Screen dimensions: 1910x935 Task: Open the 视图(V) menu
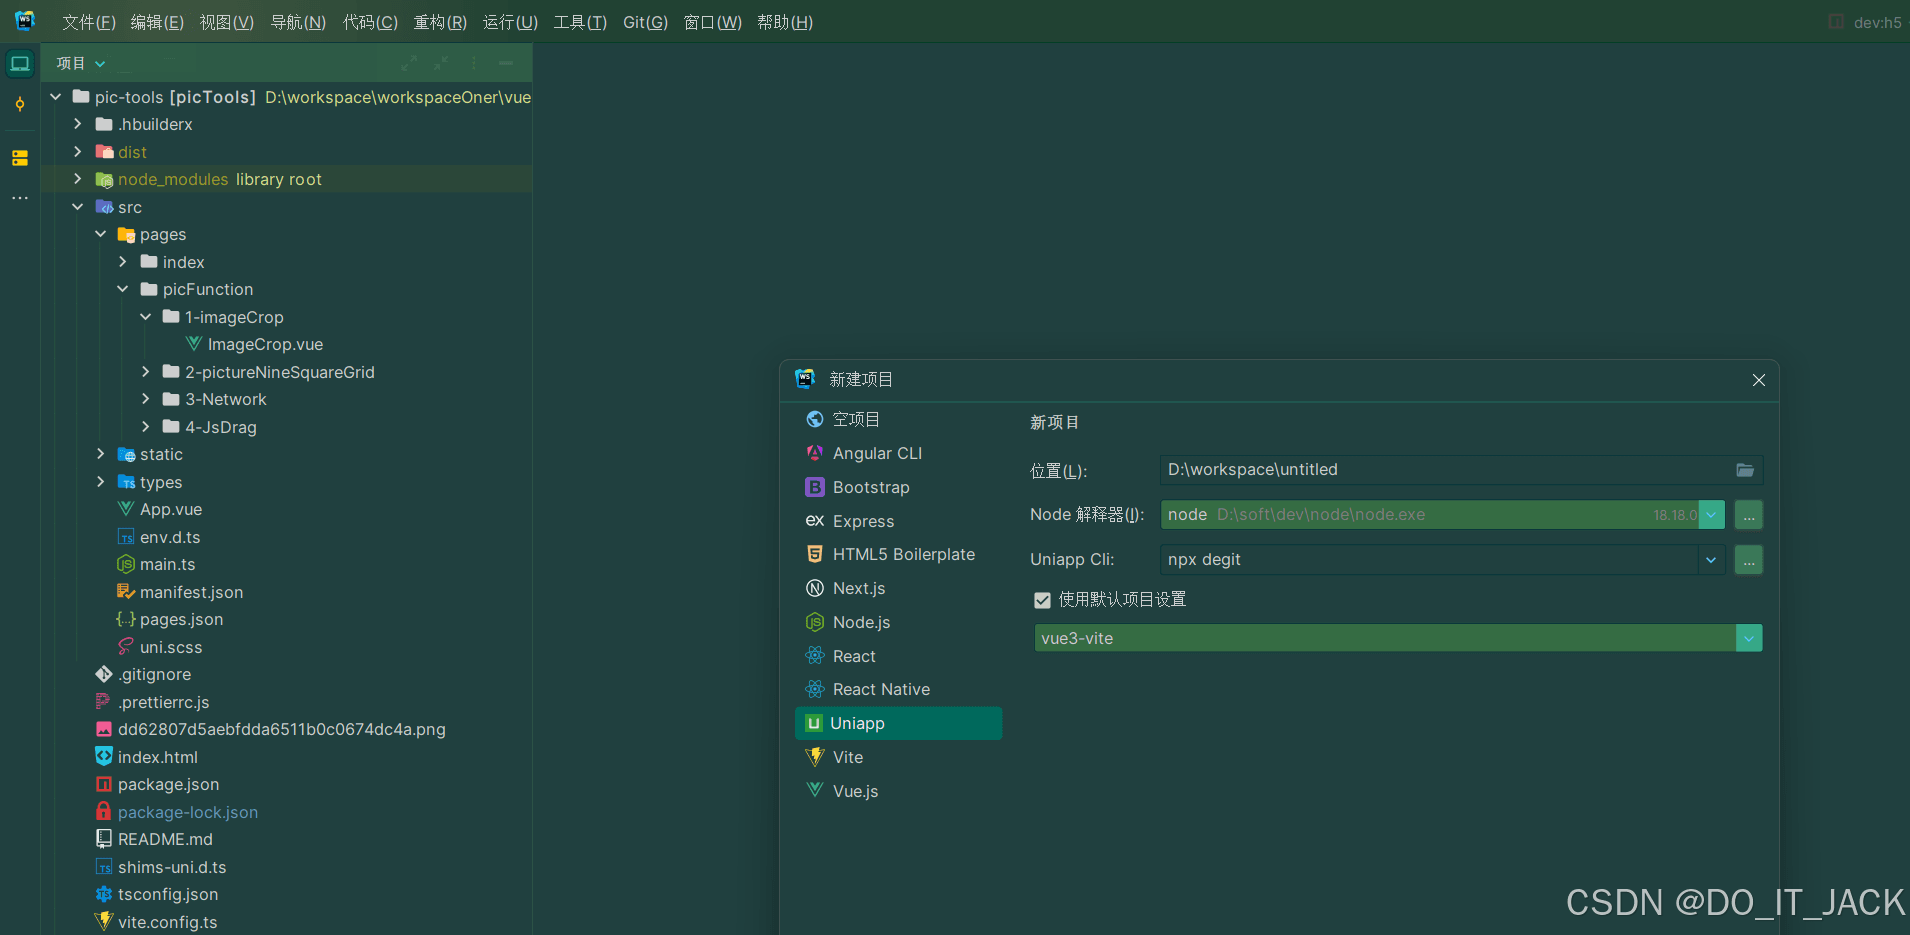click(227, 22)
